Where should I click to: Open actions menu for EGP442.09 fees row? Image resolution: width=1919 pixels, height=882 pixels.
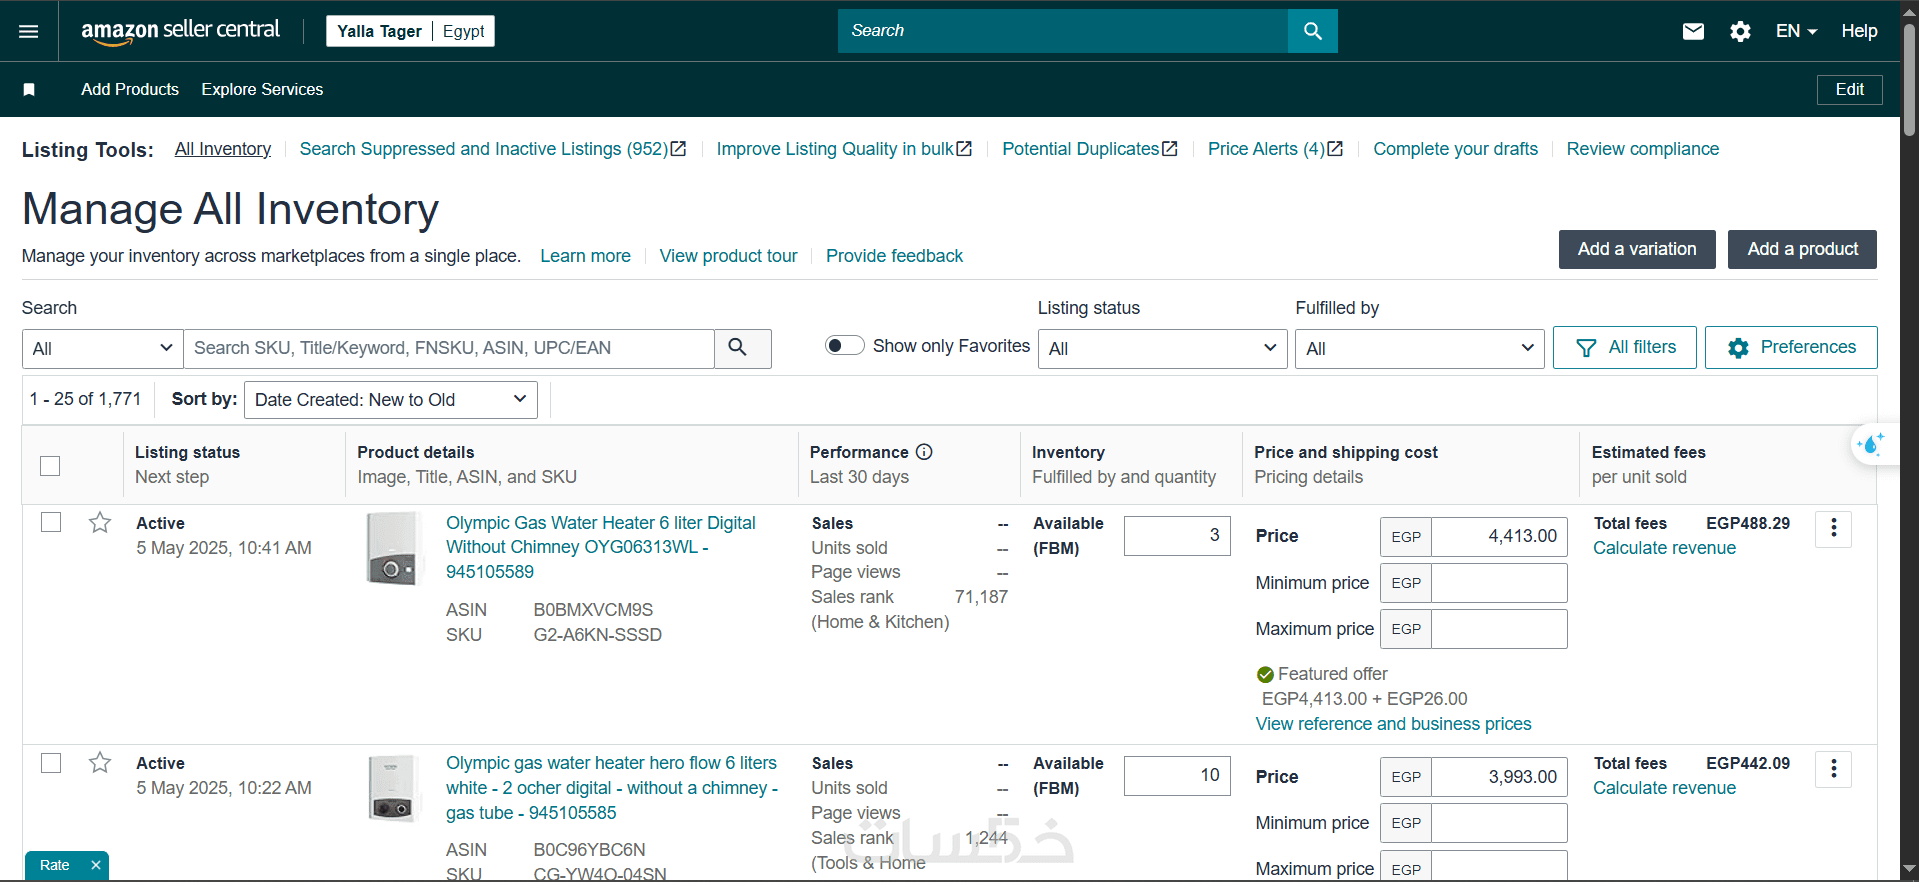1833,769
